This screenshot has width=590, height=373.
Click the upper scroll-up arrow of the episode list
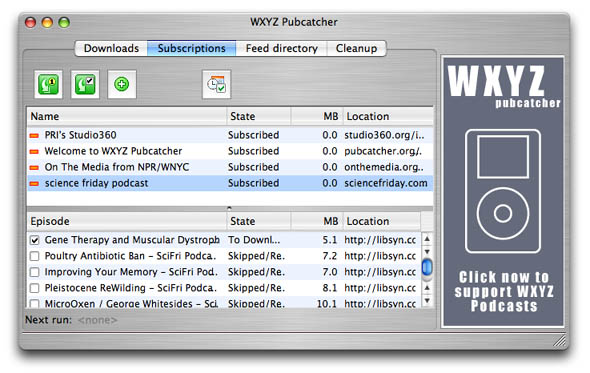(x=427, y=239)
